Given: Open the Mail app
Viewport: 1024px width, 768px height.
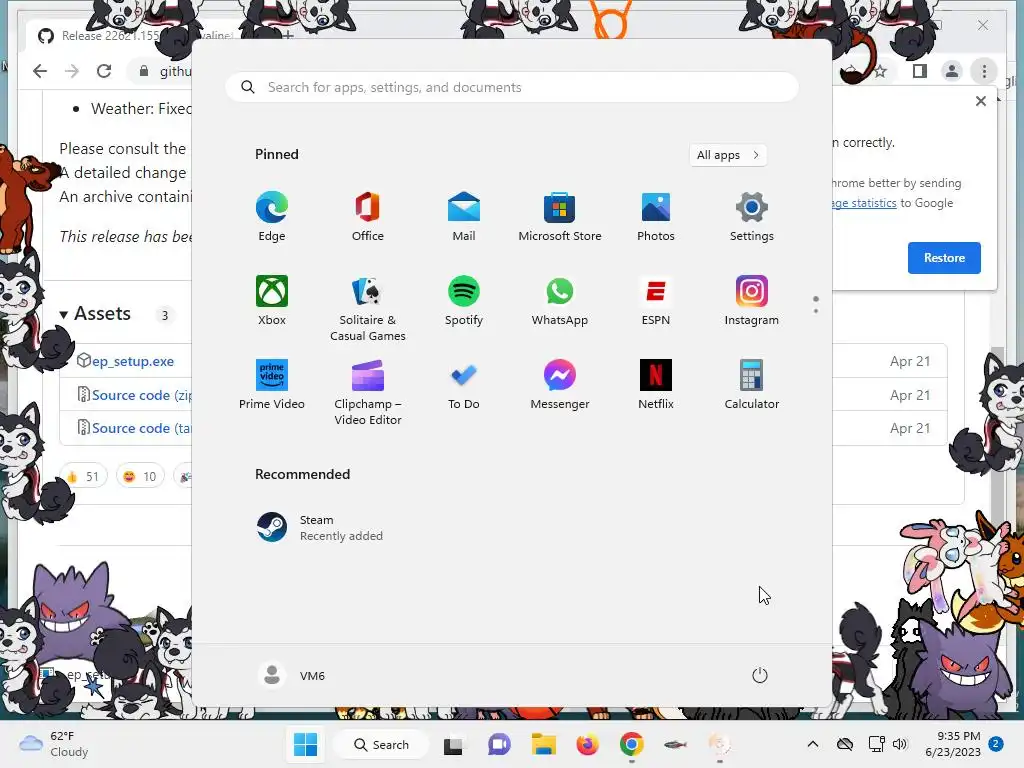Looking at the screenshot, I should pyautogui.click(x=464, y=216).
